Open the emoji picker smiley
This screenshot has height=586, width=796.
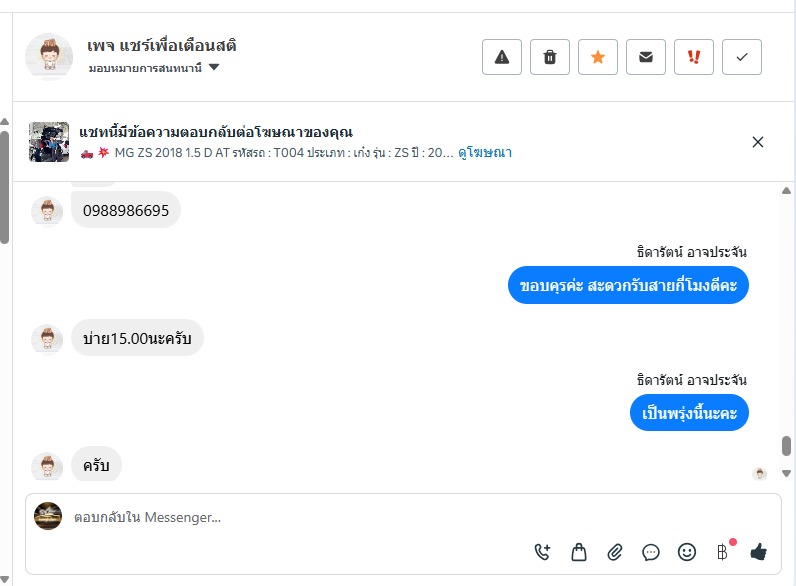687,551
